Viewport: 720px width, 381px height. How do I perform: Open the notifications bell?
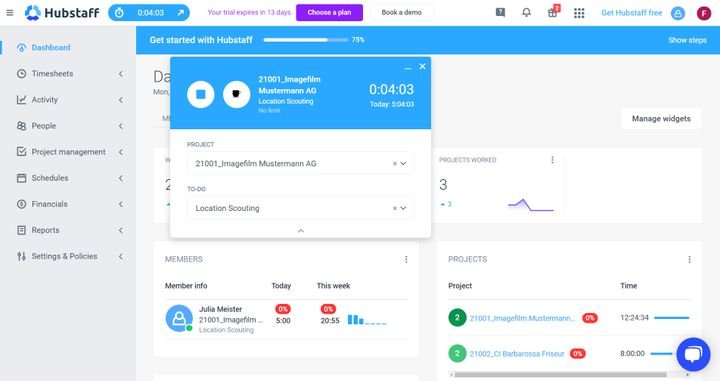tap(526, 12)
